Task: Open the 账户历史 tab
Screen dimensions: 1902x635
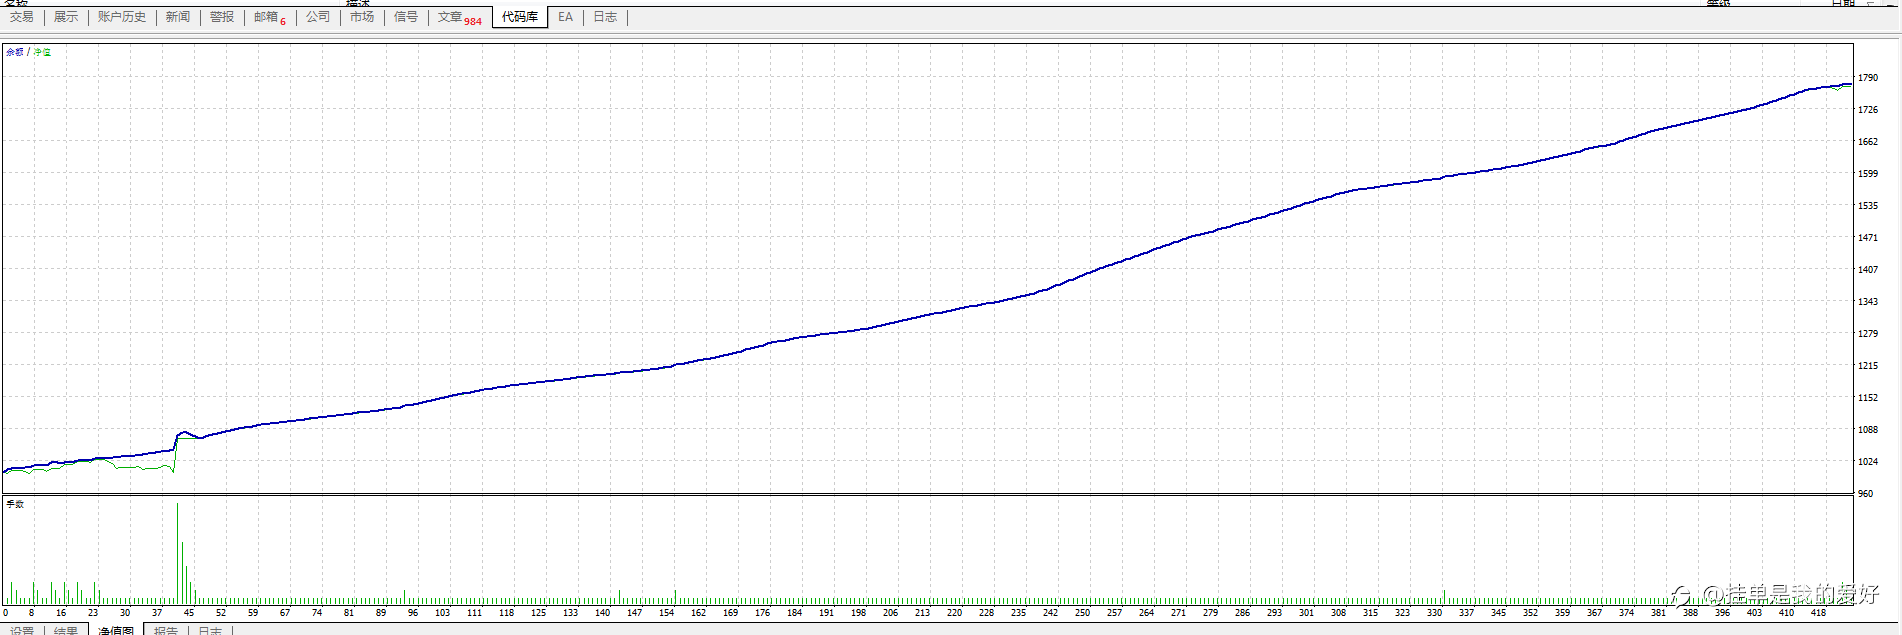Action: (122, 17)
